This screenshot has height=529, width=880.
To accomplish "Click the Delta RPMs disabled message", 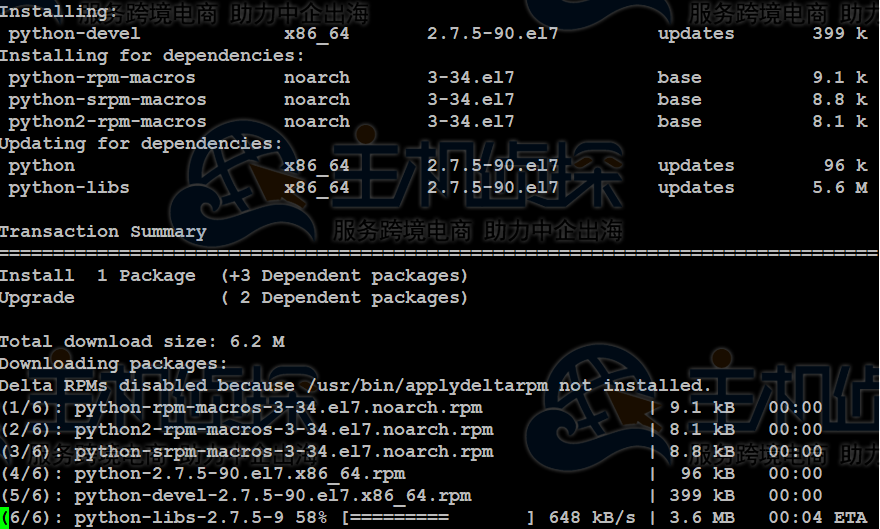I will [x=354, y=386].
